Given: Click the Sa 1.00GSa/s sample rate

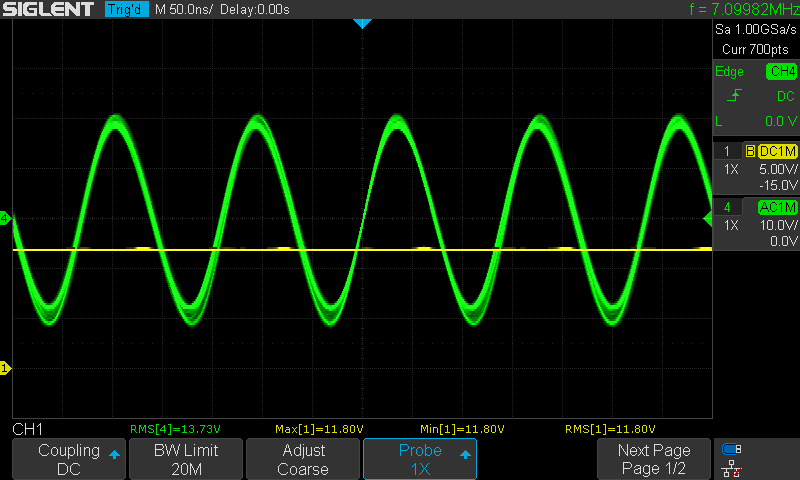Looking at the screenshot, I should point(756,30).
